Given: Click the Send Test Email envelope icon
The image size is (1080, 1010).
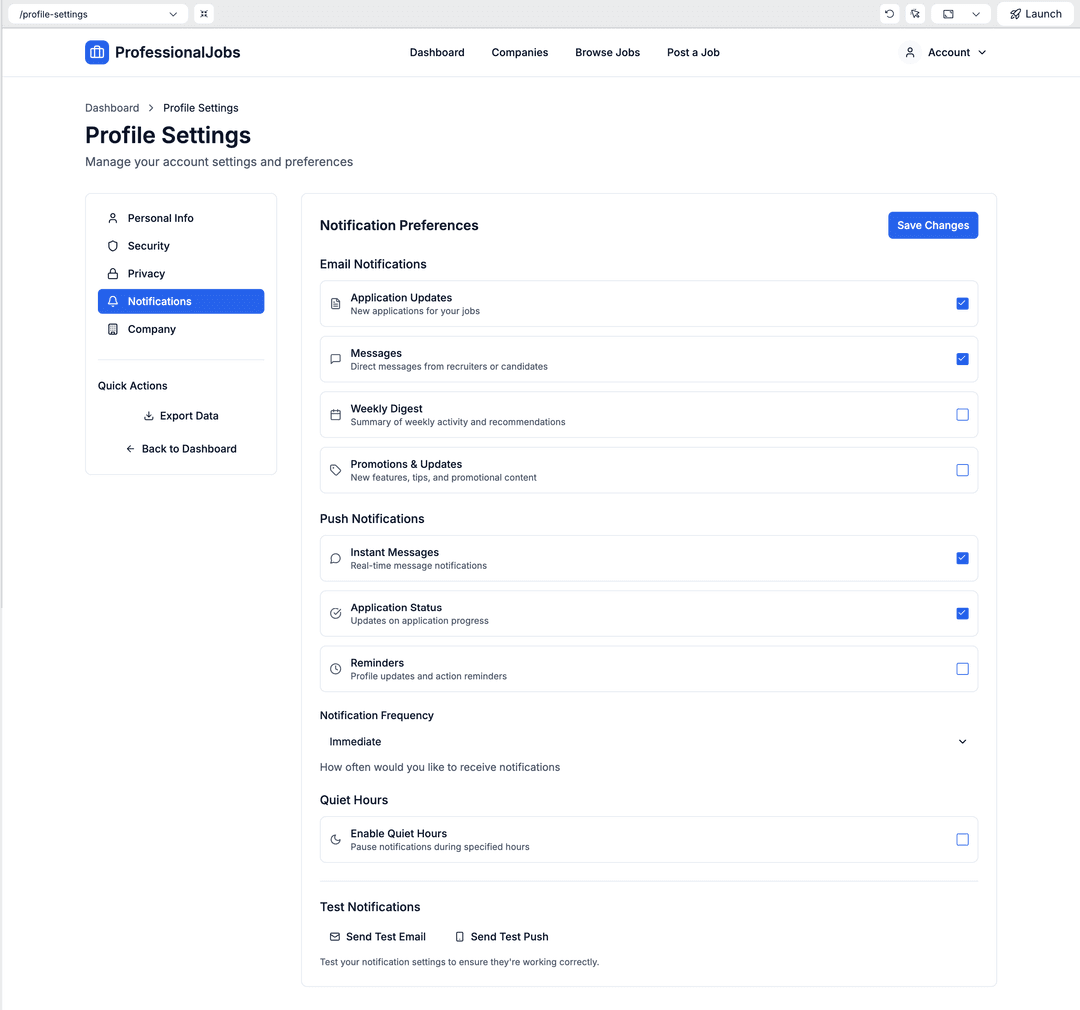Looking at the screenshot, I should (335, 937).
